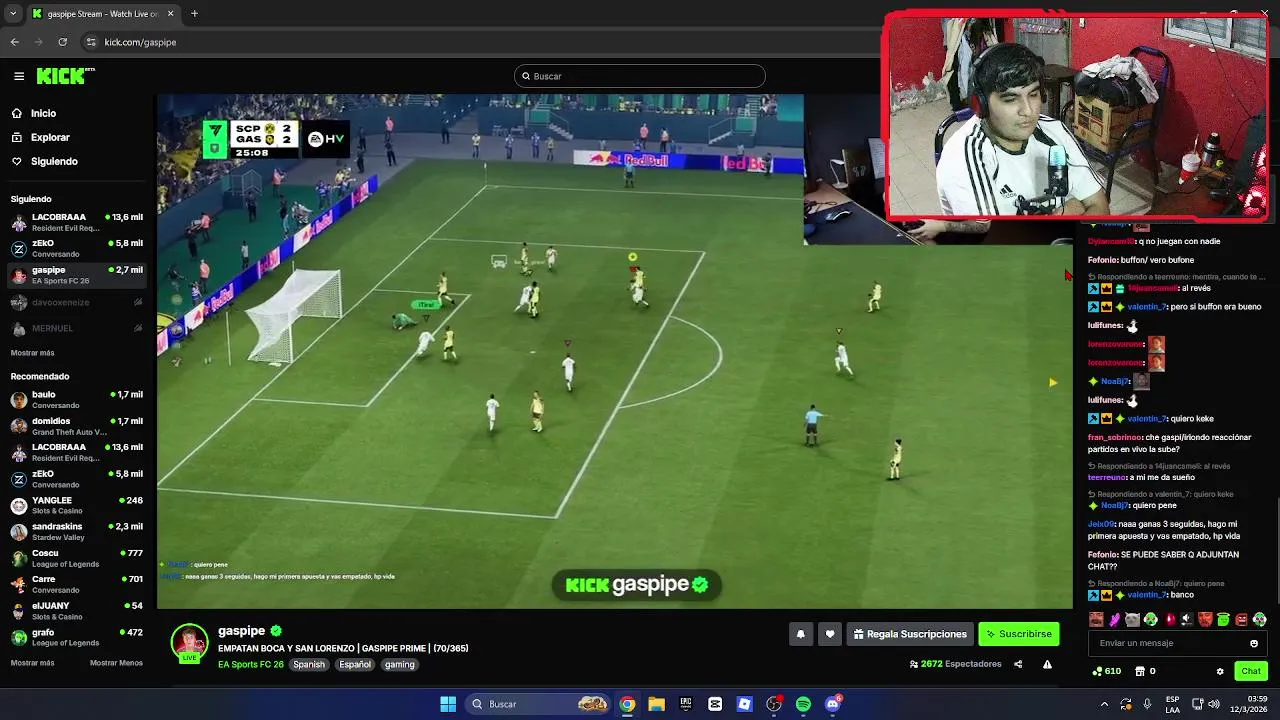
Task: Click the browser back arrow
Action: tap(14, 42)
